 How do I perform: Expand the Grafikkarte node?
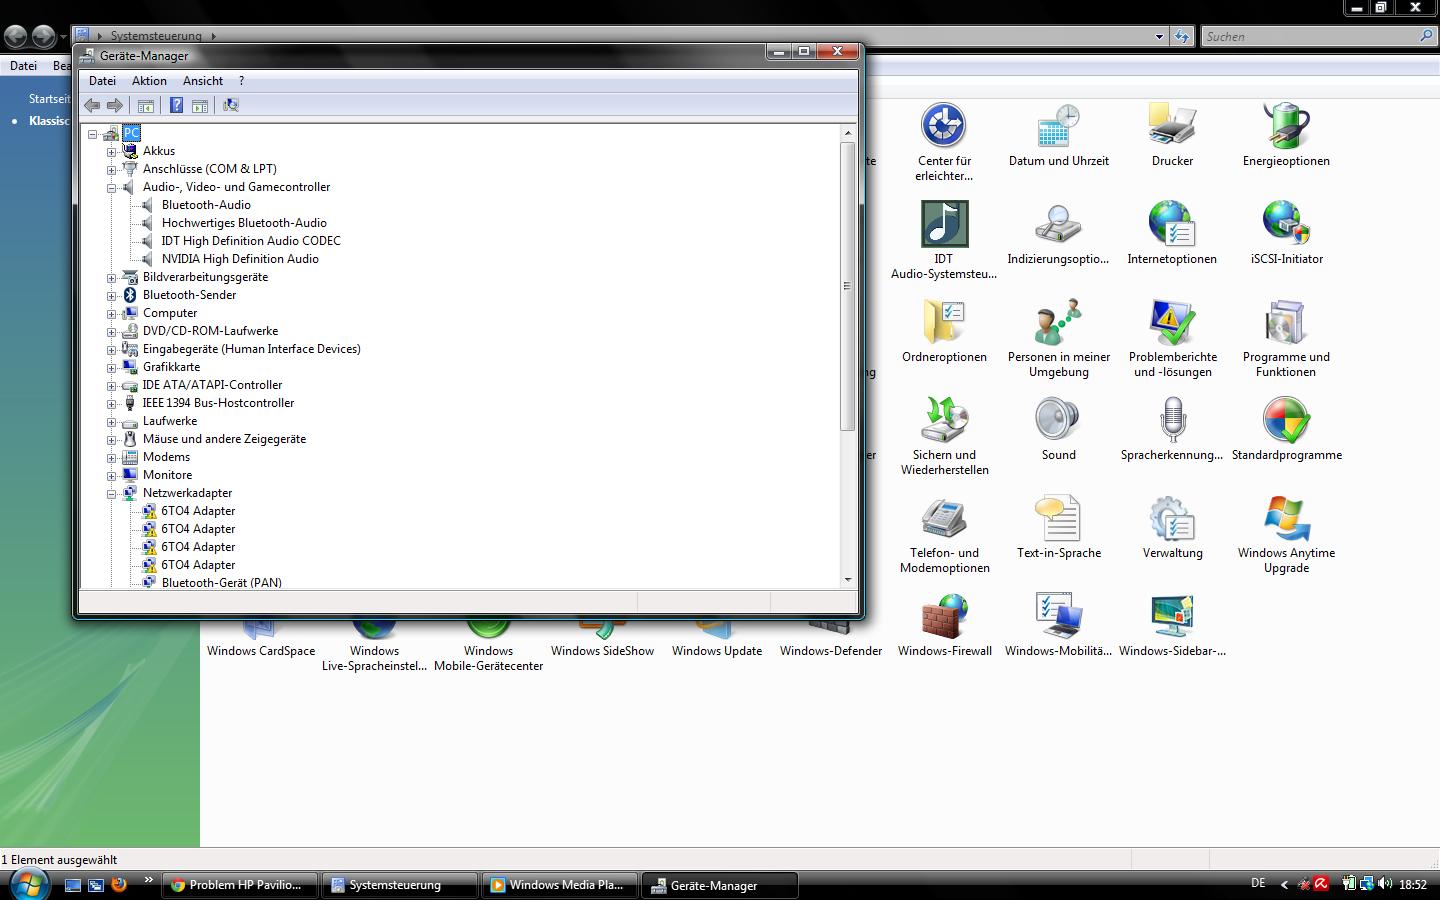click(x=112, y=367)
